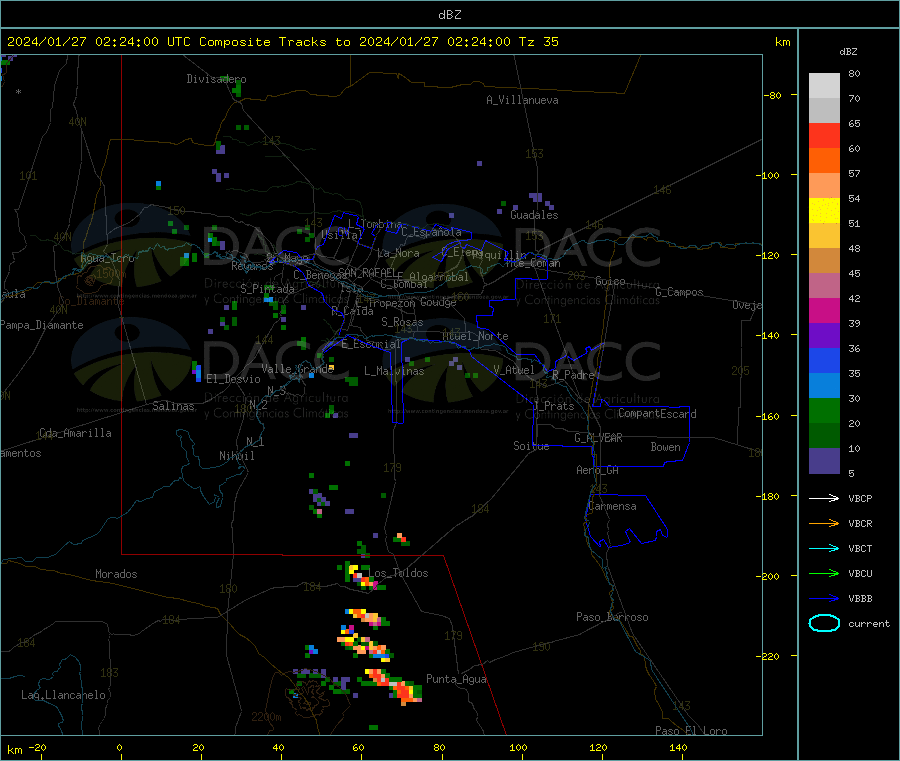Viewport: 900px width, 761px height.
Task: Click the Los_Toldos map label
Action: pyautogui.click(x=398, y=573)
